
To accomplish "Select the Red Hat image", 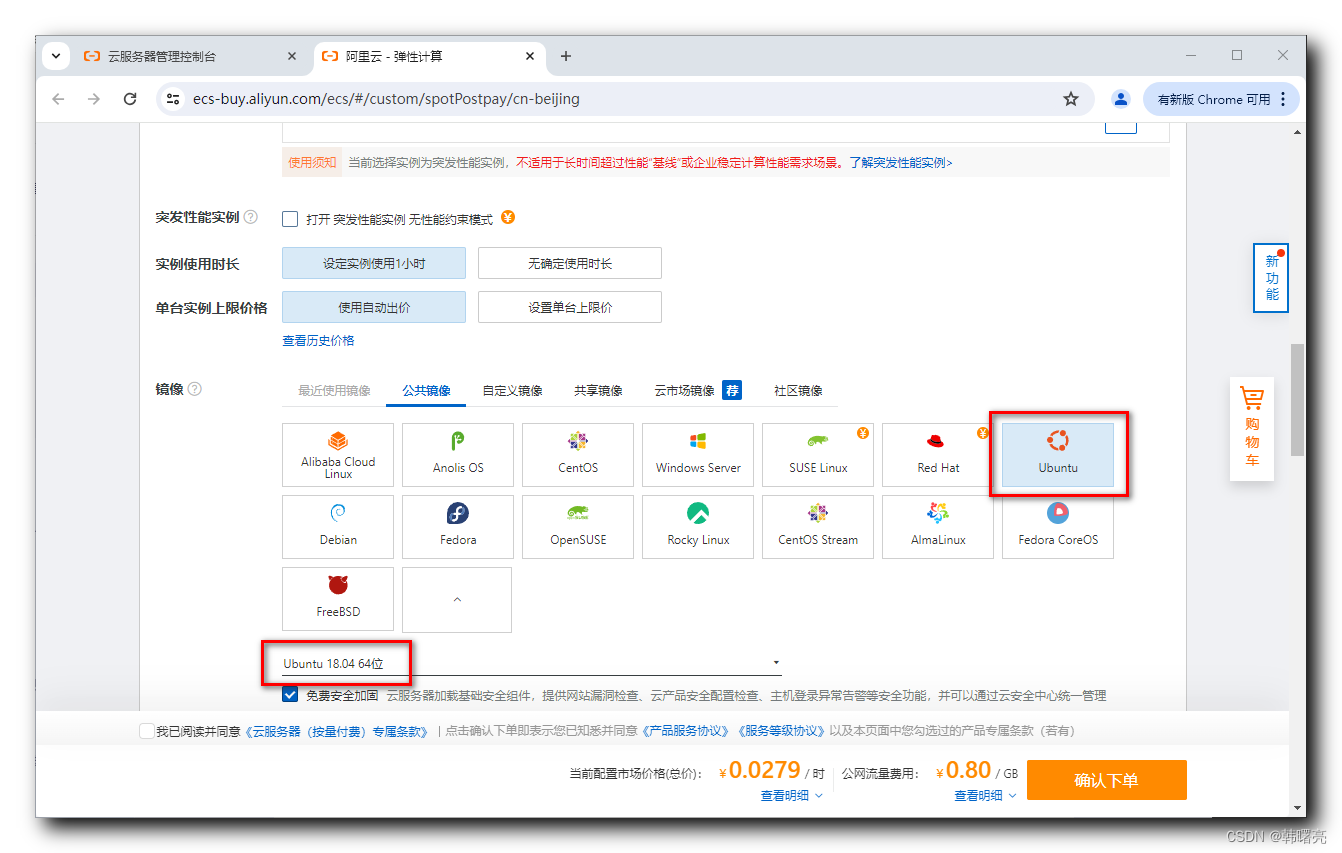I will (x=937, y=455).
